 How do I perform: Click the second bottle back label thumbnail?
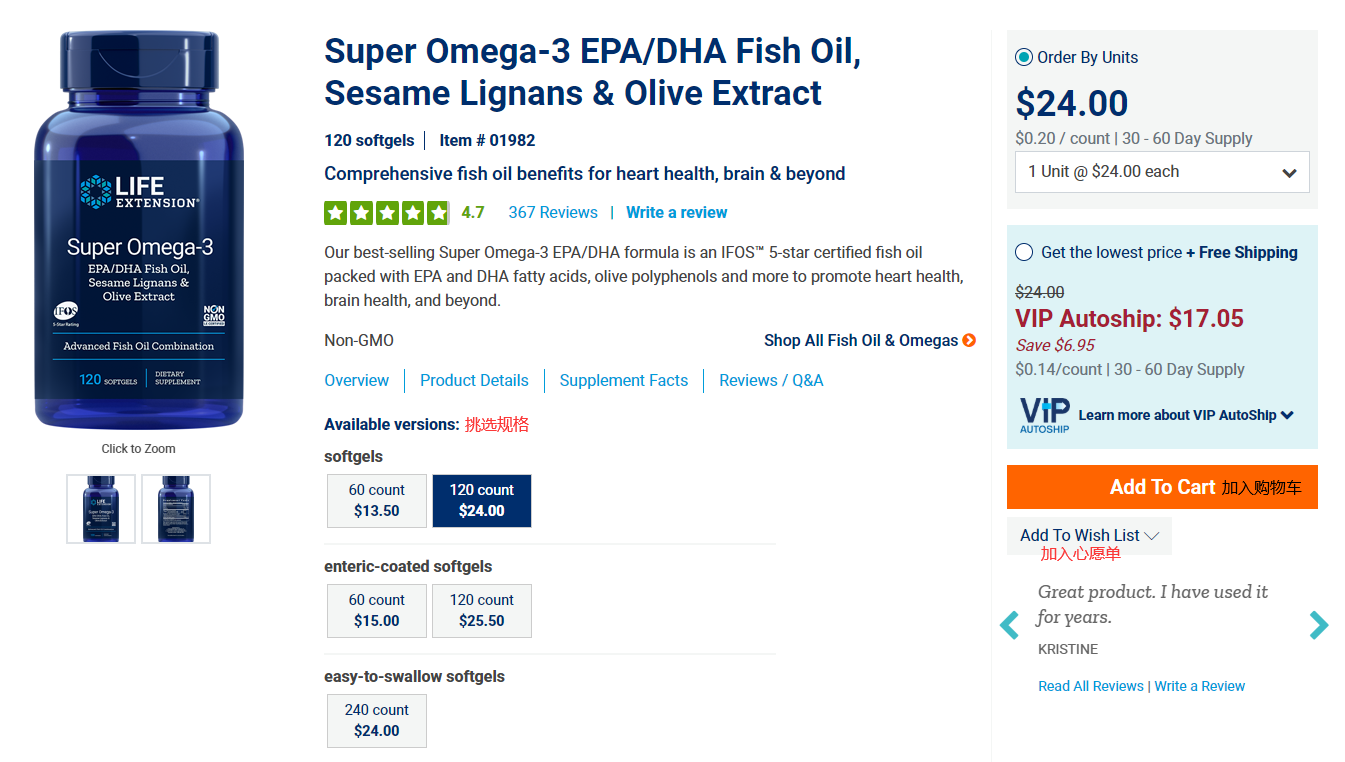coord(176,509)
